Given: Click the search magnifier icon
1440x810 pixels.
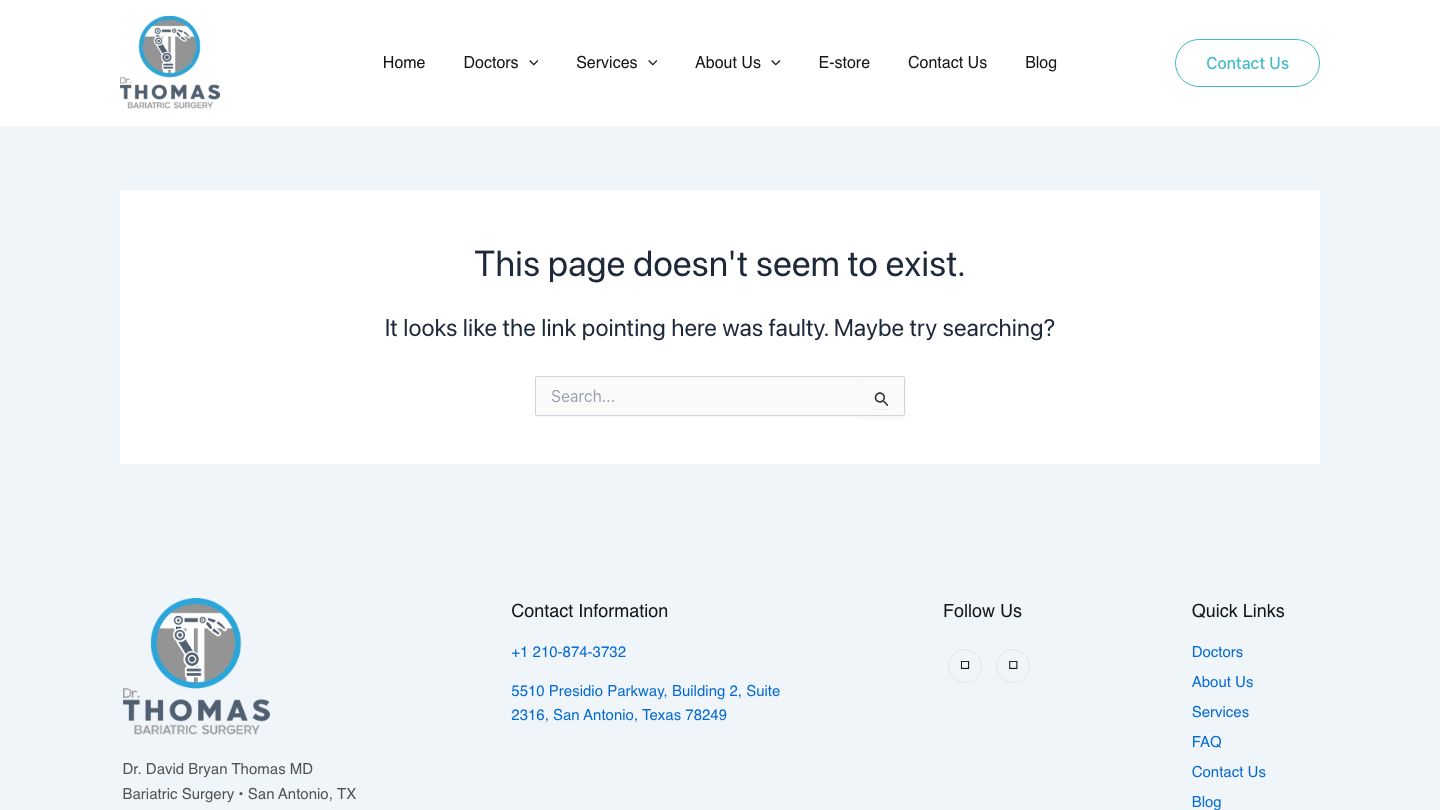Looking at the screenshot, I should tap(881, 398).
